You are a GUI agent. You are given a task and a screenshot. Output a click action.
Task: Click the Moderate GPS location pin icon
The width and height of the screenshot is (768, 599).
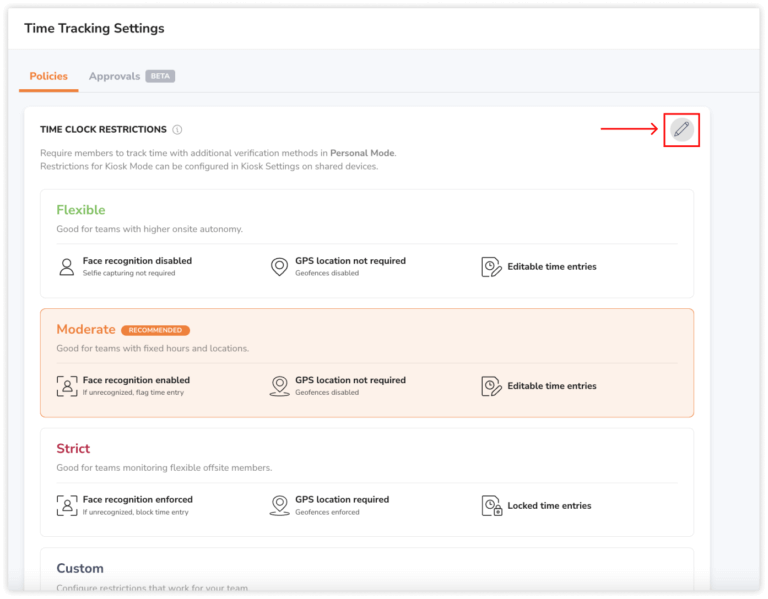(279, 386)
